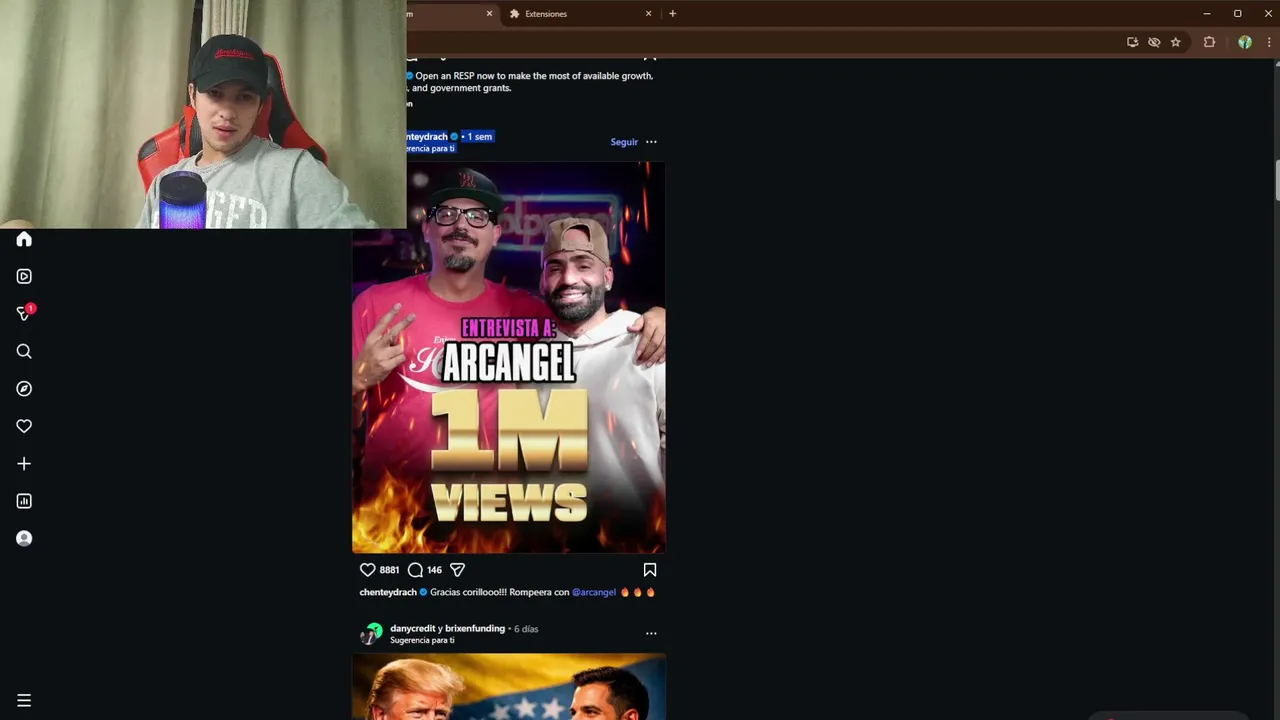Click the page vertical scrollbar thumb

[x=1277, y=180]
